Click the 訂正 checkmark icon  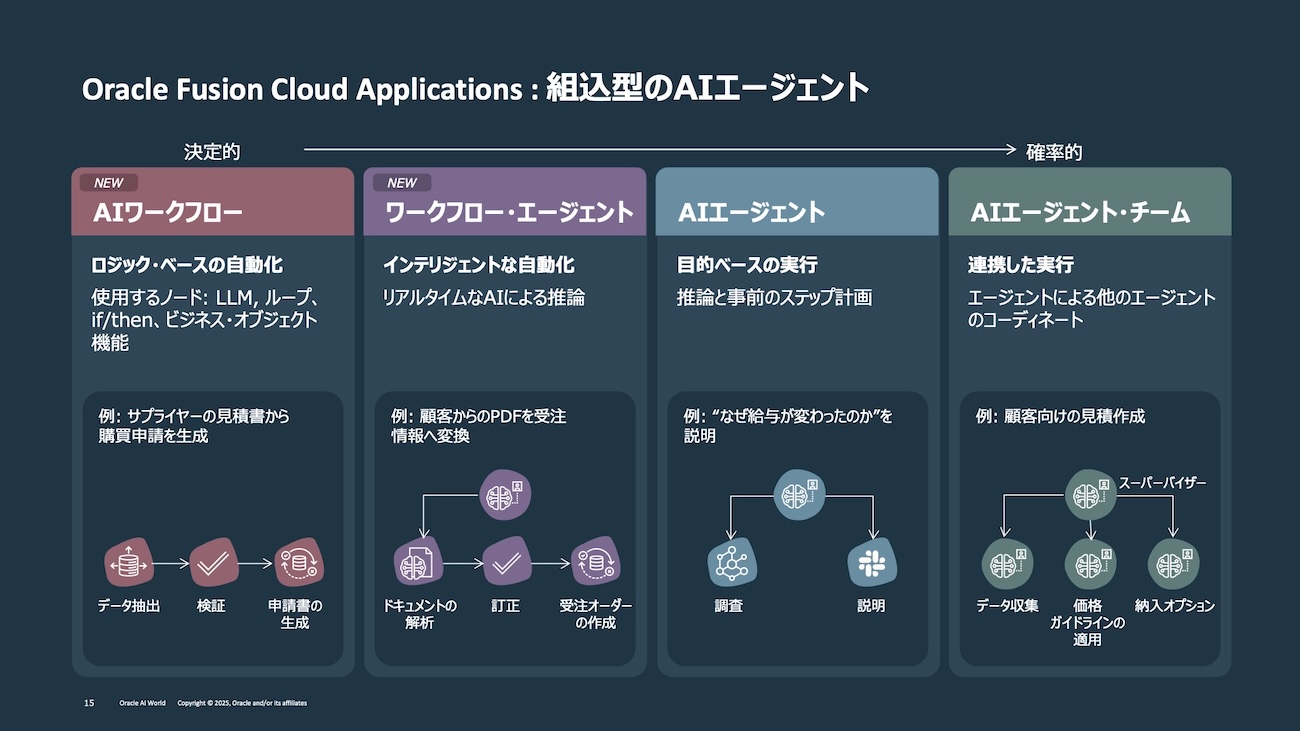pos(507,563)
